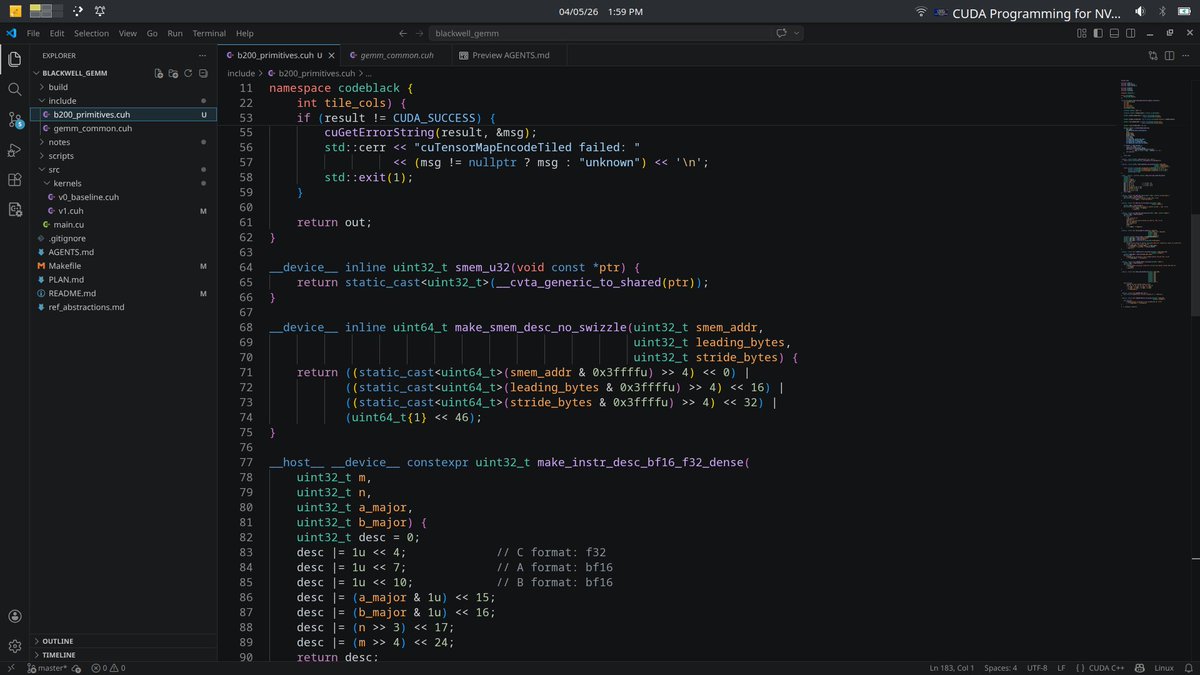Open Explorer Views and More Actions menu
The height and width of the screenshot is (675, 1200).
click(x=203, y=55)
